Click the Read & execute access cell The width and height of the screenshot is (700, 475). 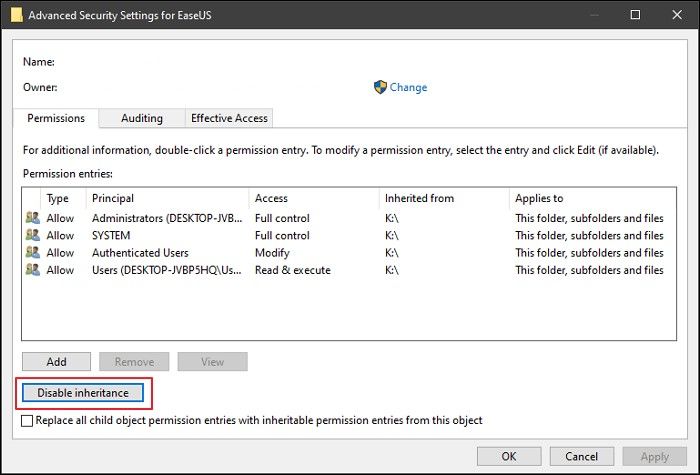(293, 270)
